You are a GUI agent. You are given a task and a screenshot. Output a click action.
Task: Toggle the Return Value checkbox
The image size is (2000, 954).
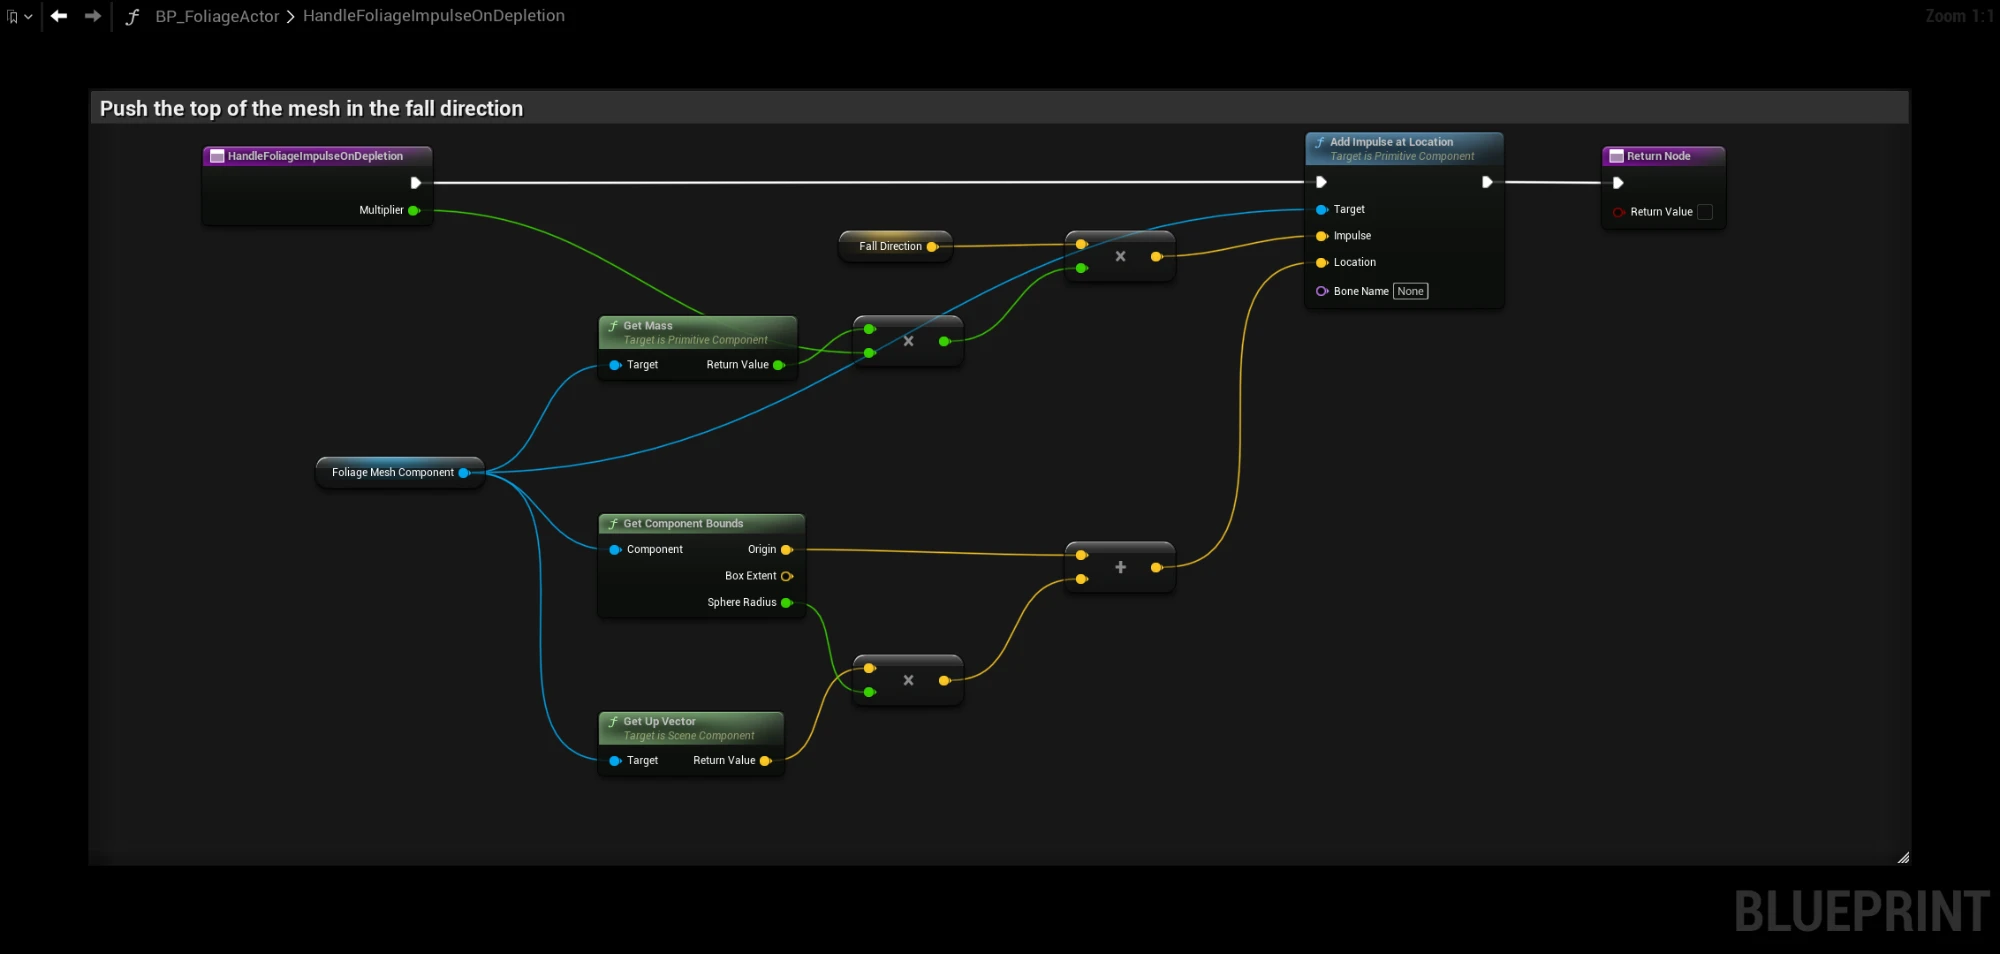tap(1705, 212)
